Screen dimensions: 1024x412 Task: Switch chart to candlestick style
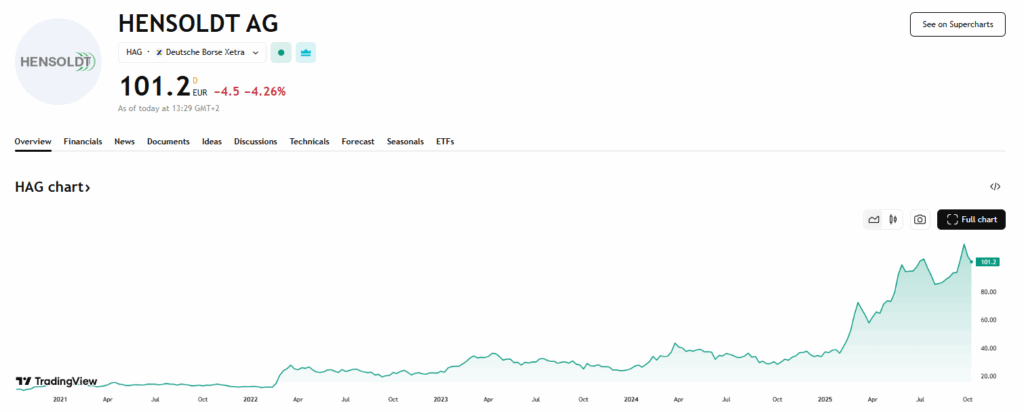892,220
